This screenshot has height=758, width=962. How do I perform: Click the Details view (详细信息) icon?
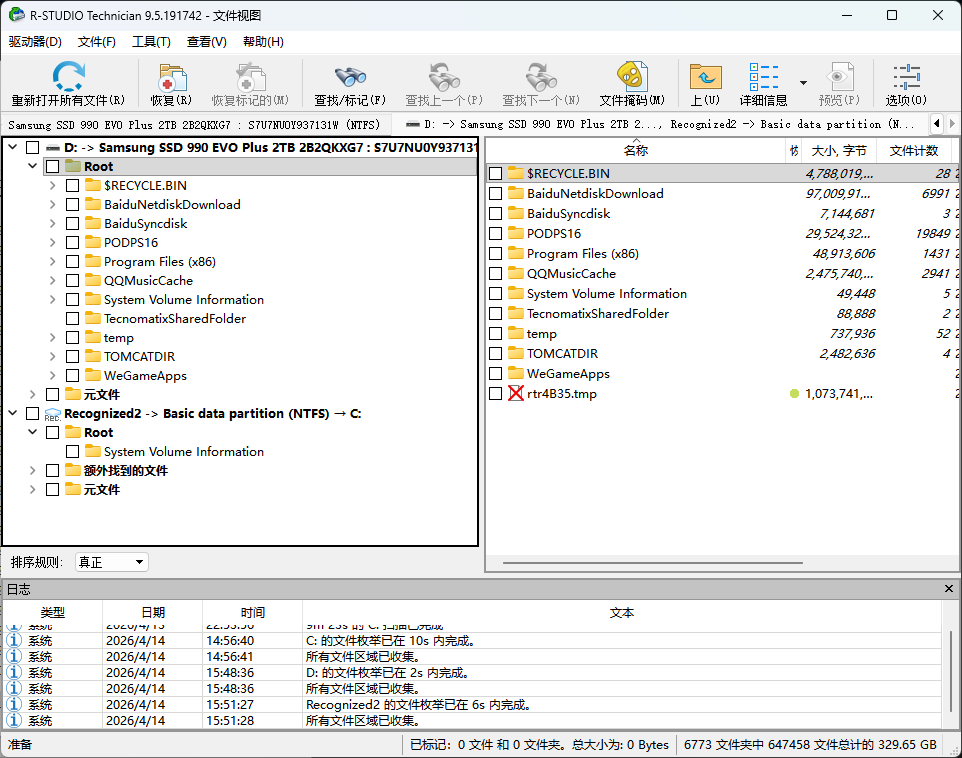click(x=764, y=79)
